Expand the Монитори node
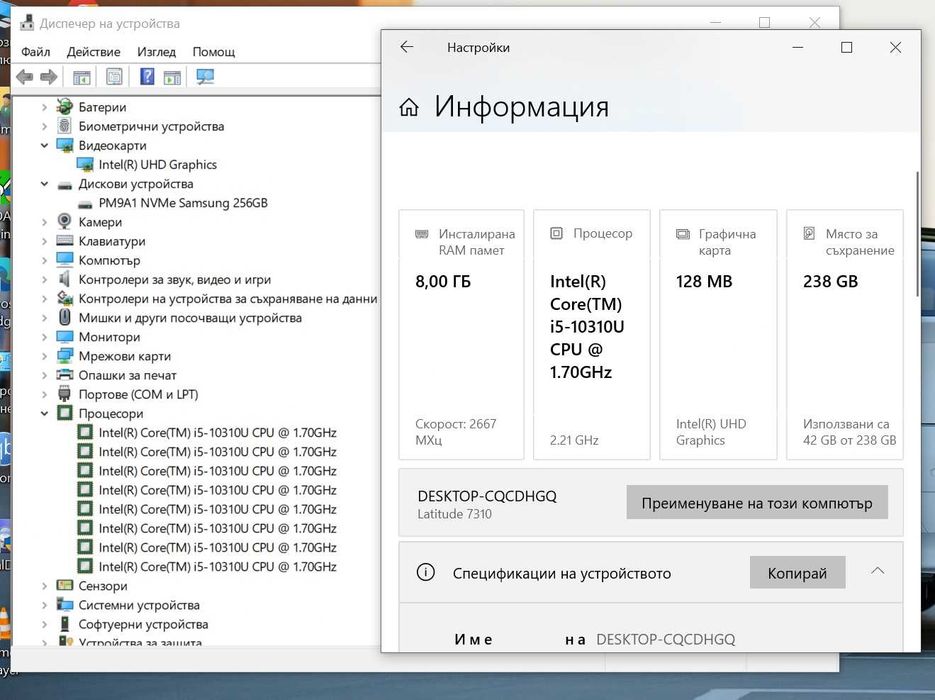This screenshot has height=700, width=935. click(44, 337)
